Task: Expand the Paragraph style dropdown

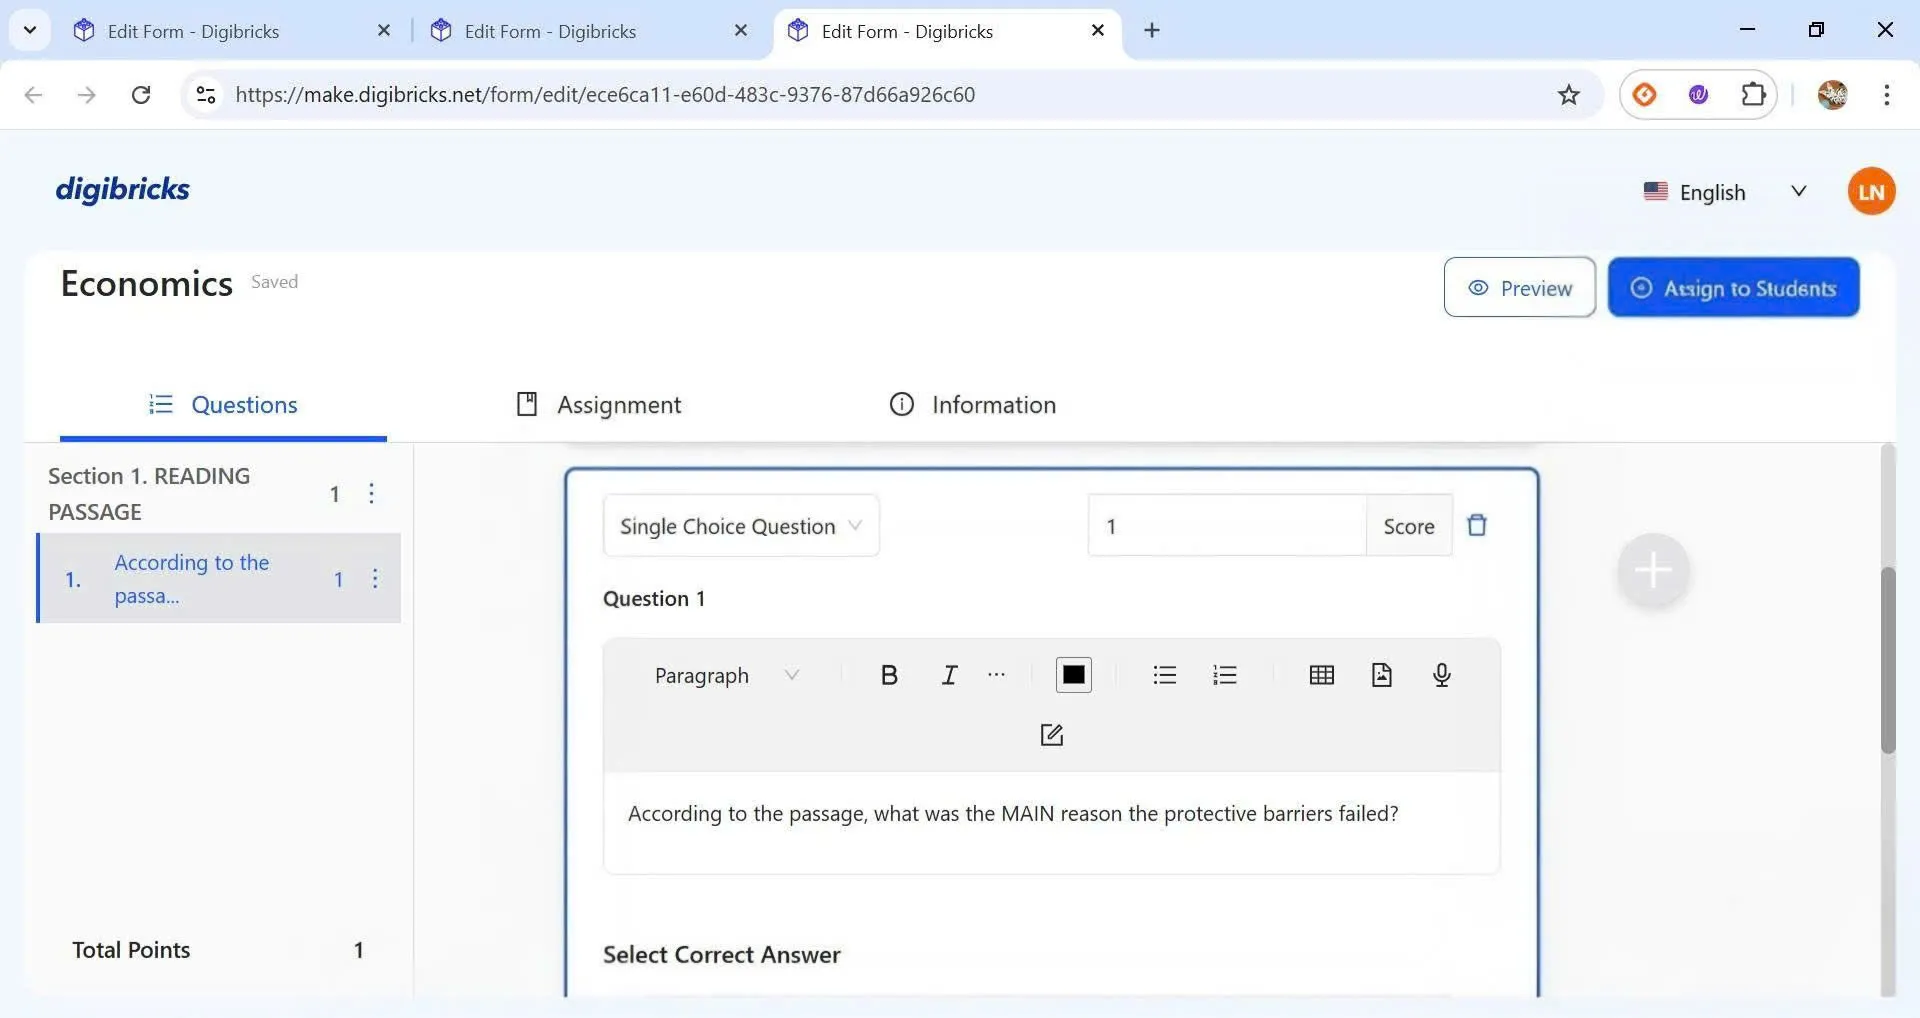Action: click(726, 675)
